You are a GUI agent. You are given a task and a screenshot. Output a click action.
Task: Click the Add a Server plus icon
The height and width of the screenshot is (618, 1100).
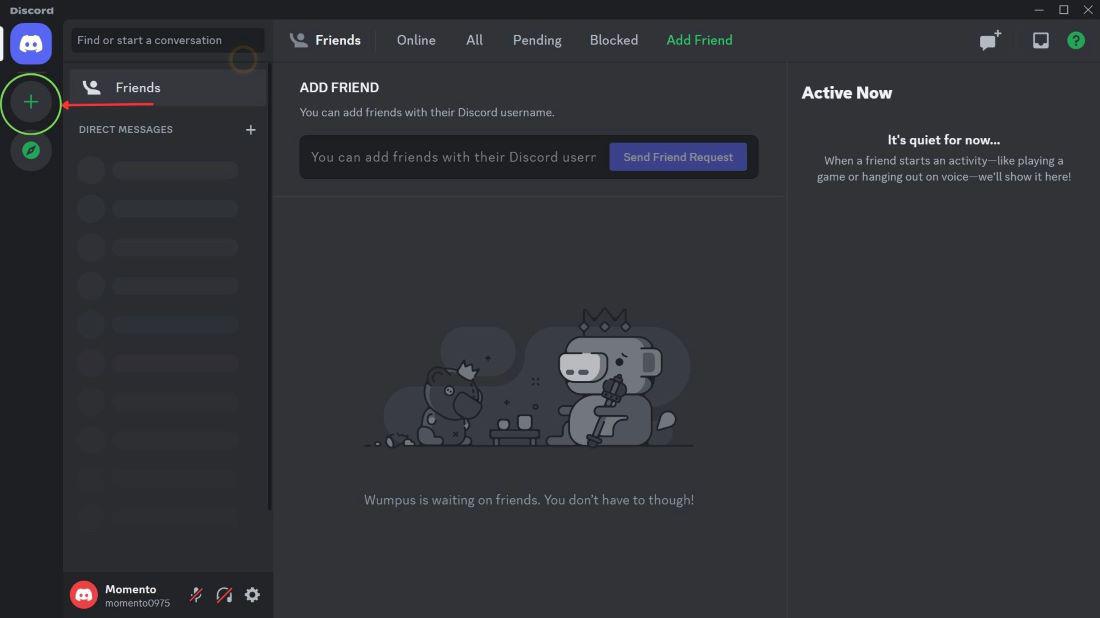[31, 102]
